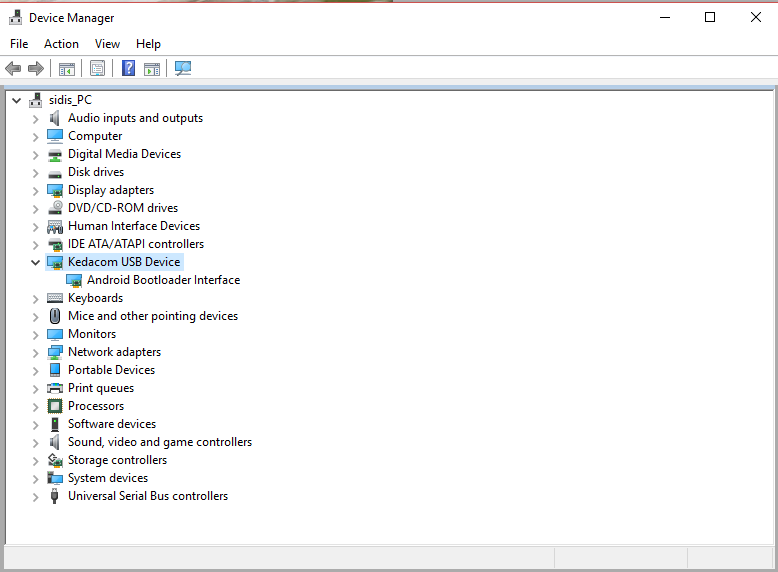This screenshot has width=778, height=572.
Task: Expand the Network adapters category
Action: pyautogui.click(x=36, y=352)
